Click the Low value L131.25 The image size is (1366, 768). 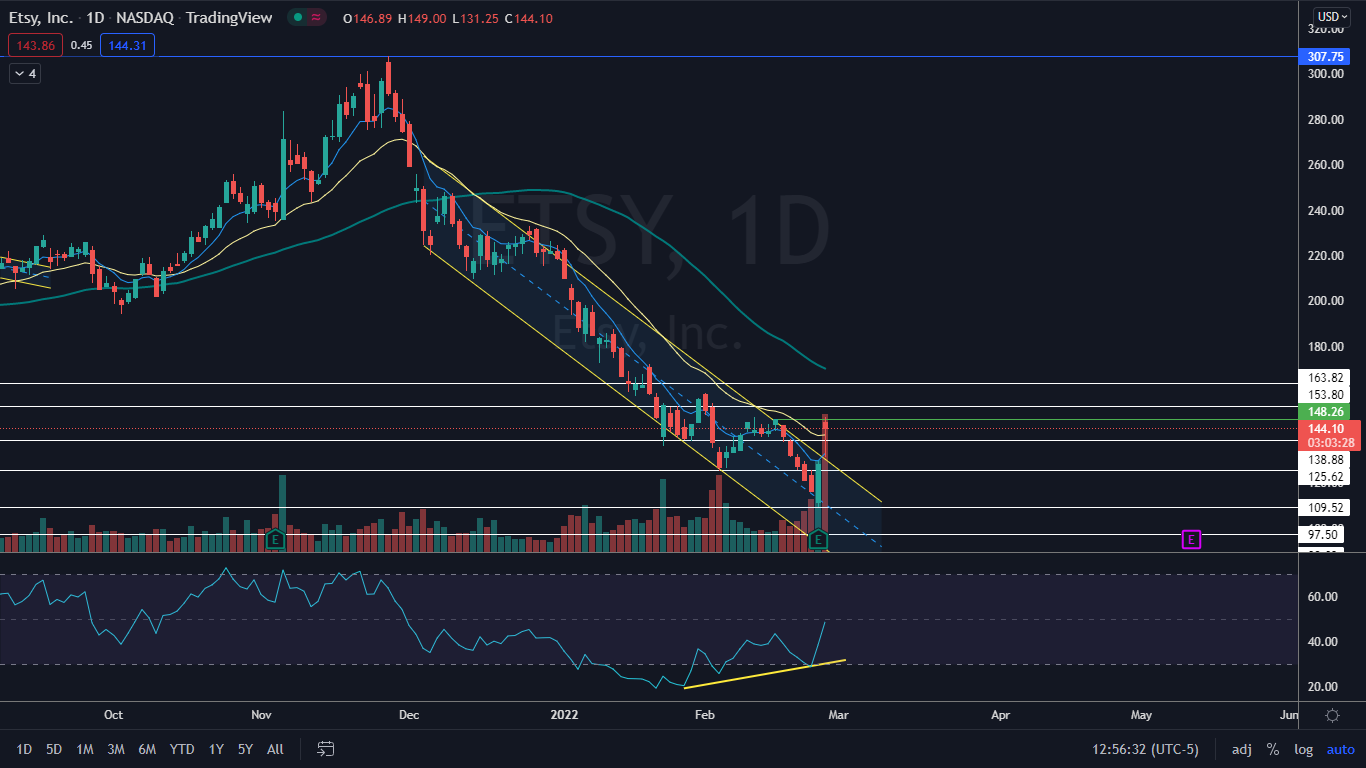point(476,18)
